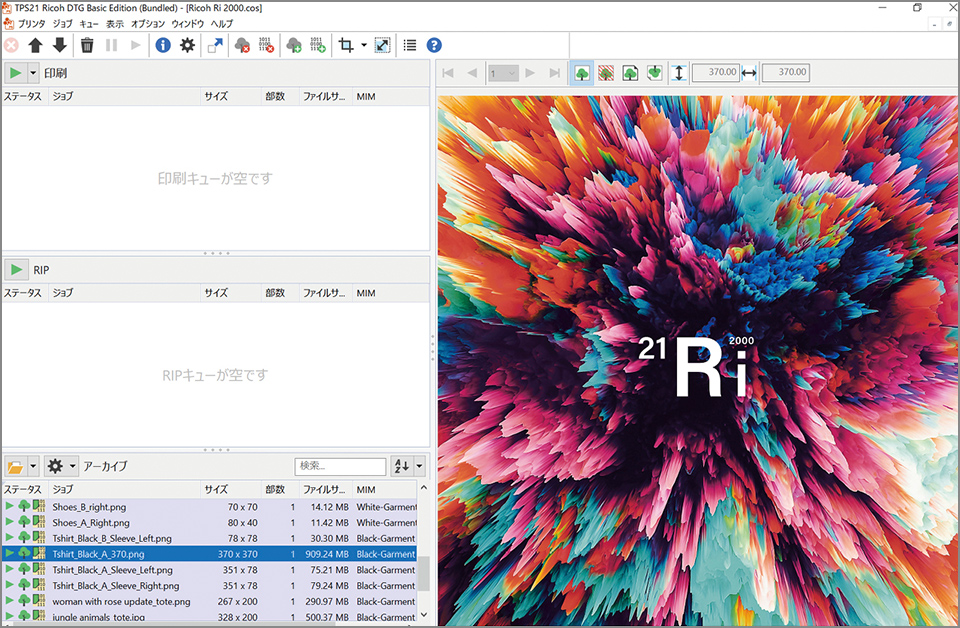
Task: Click the blue job information icon
Action: pos(163,45)
